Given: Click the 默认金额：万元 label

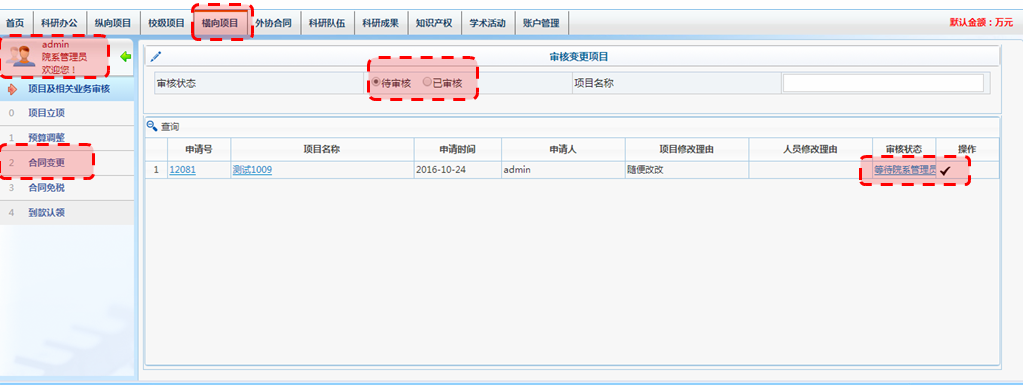Looking at the screenshot, I should pos(981,22).
